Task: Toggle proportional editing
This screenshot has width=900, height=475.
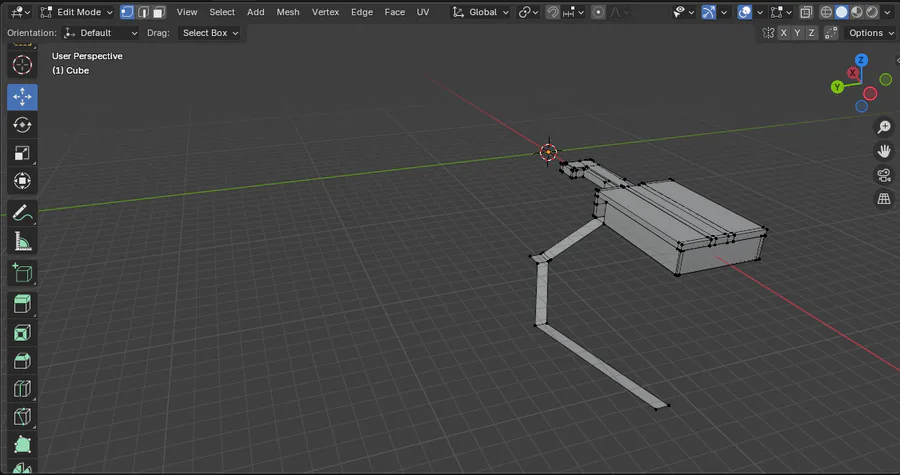Action: click(x=598, y=12)
